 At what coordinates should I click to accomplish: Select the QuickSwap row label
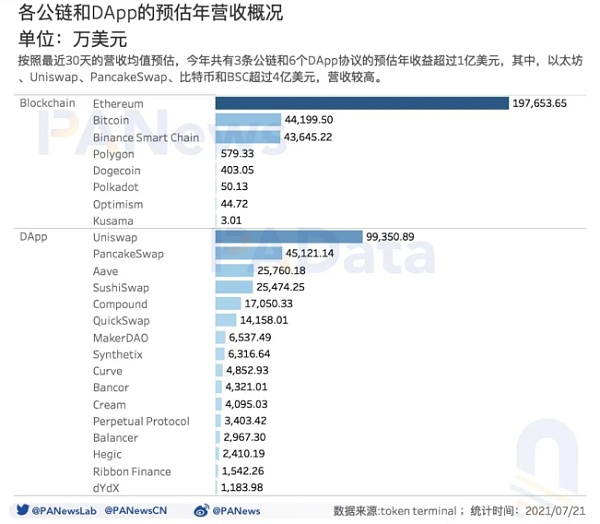[x=121, y=321]
